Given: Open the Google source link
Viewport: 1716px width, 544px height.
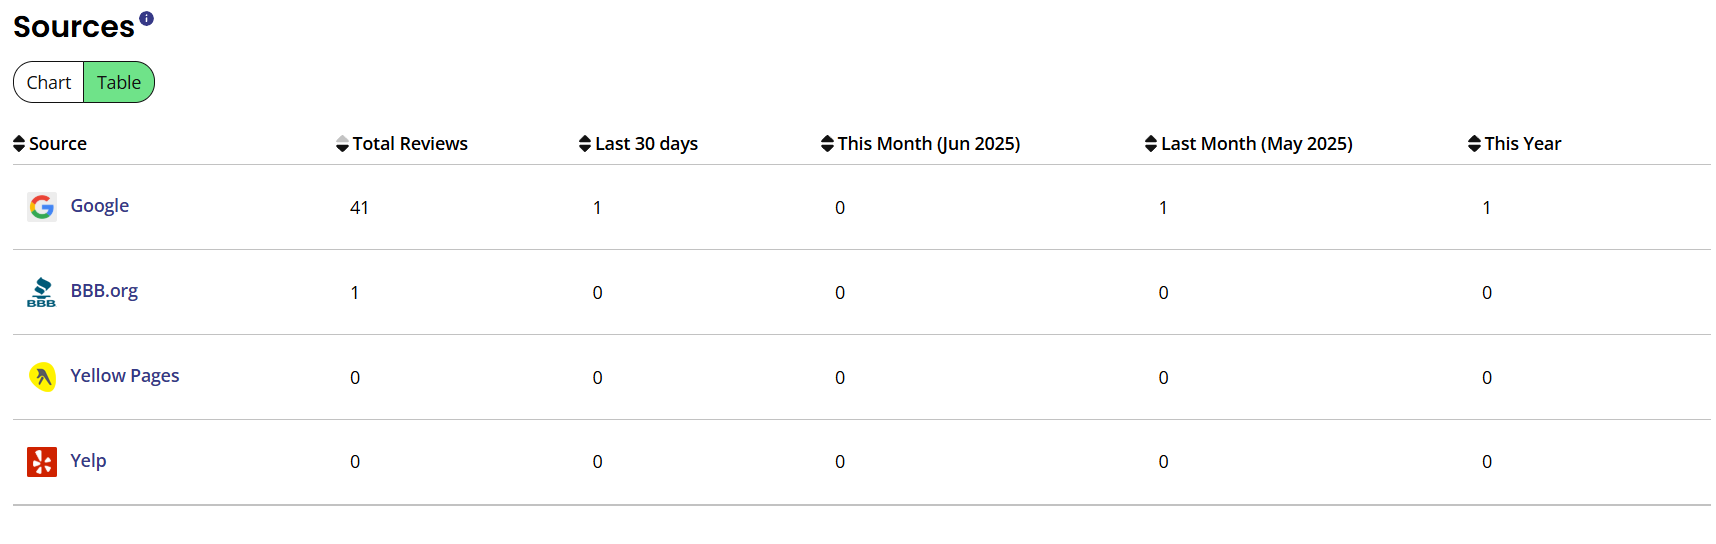Looking at the screenshot, I should click(x=100, y=206).
